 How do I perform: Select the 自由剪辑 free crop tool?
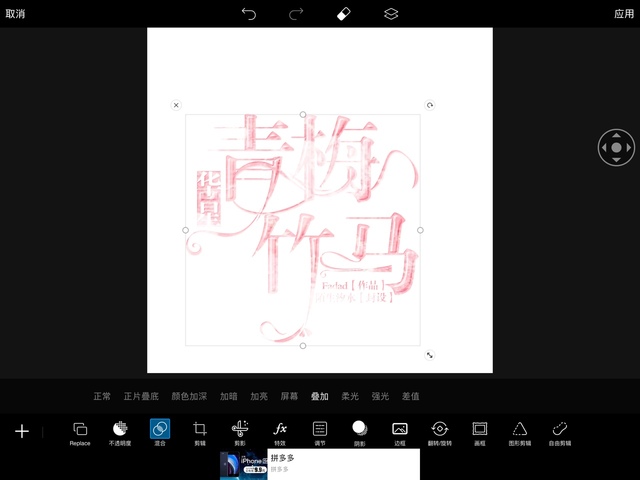(x=560, y=431)
